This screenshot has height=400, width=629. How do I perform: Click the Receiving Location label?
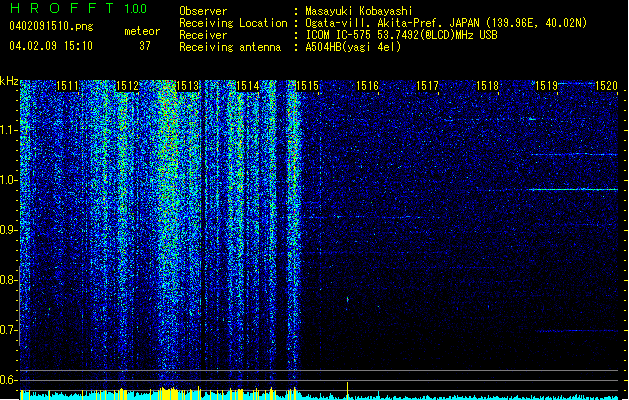pos(233,23)
